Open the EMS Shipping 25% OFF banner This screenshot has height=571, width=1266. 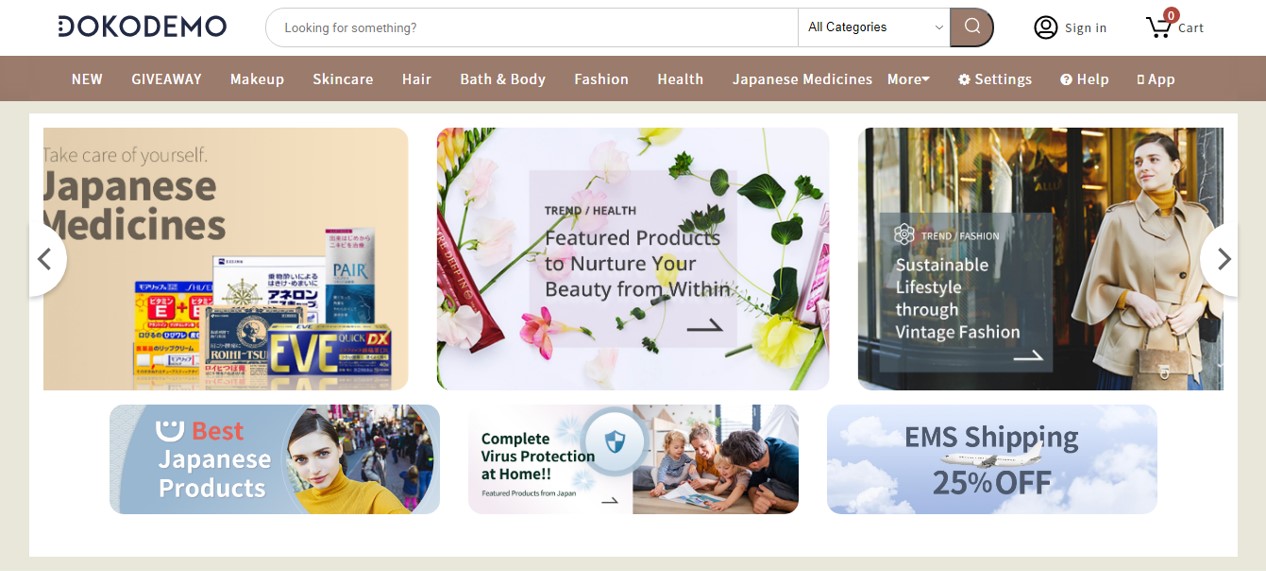pyautogui.click(x=992, y=459)
